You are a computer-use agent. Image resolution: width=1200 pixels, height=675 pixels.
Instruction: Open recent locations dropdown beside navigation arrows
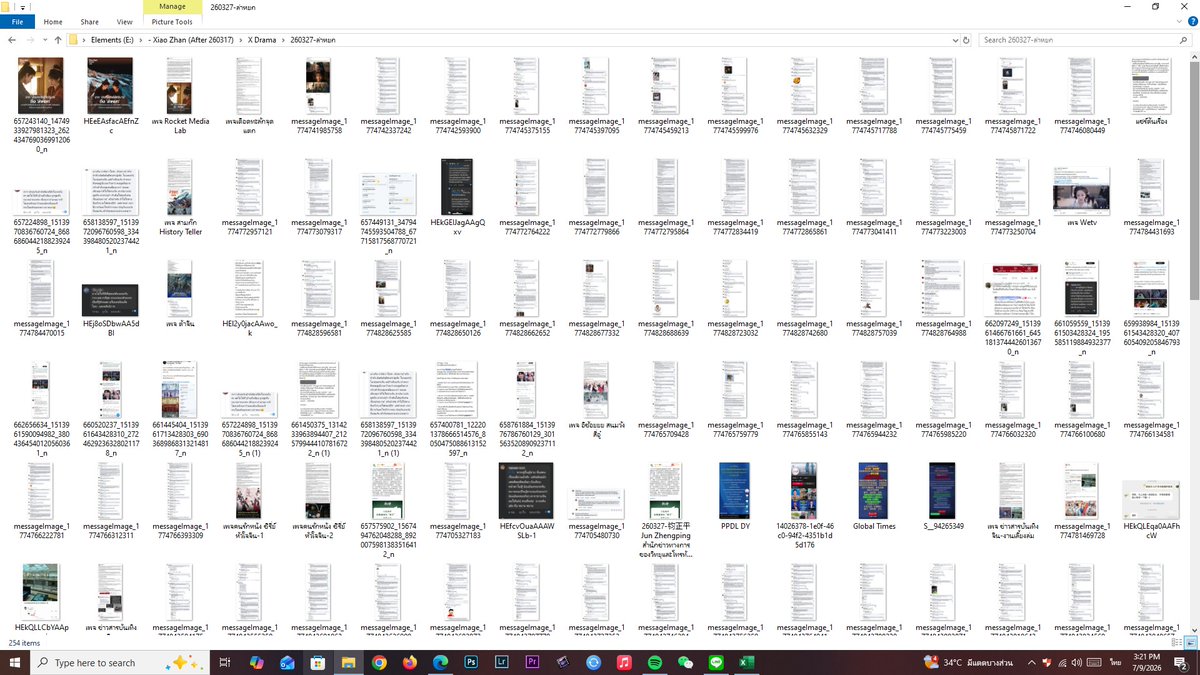[45, 40]
